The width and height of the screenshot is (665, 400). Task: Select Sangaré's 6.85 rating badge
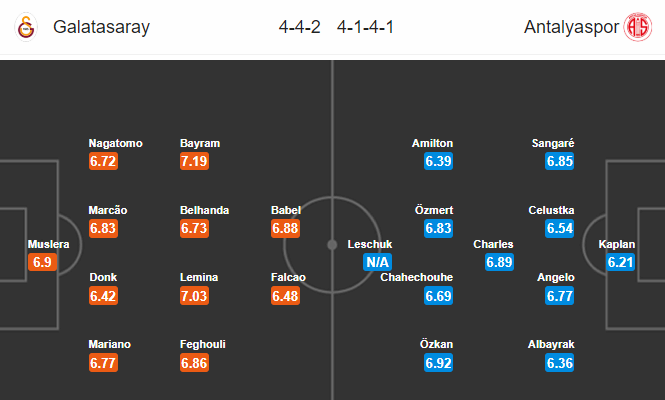click(559, 161)
